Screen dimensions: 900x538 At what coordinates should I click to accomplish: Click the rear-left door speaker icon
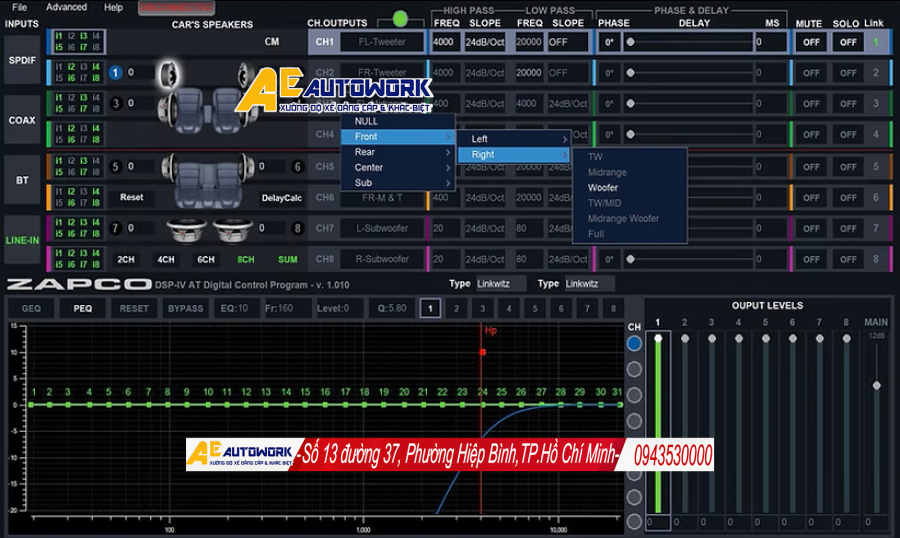169,167
